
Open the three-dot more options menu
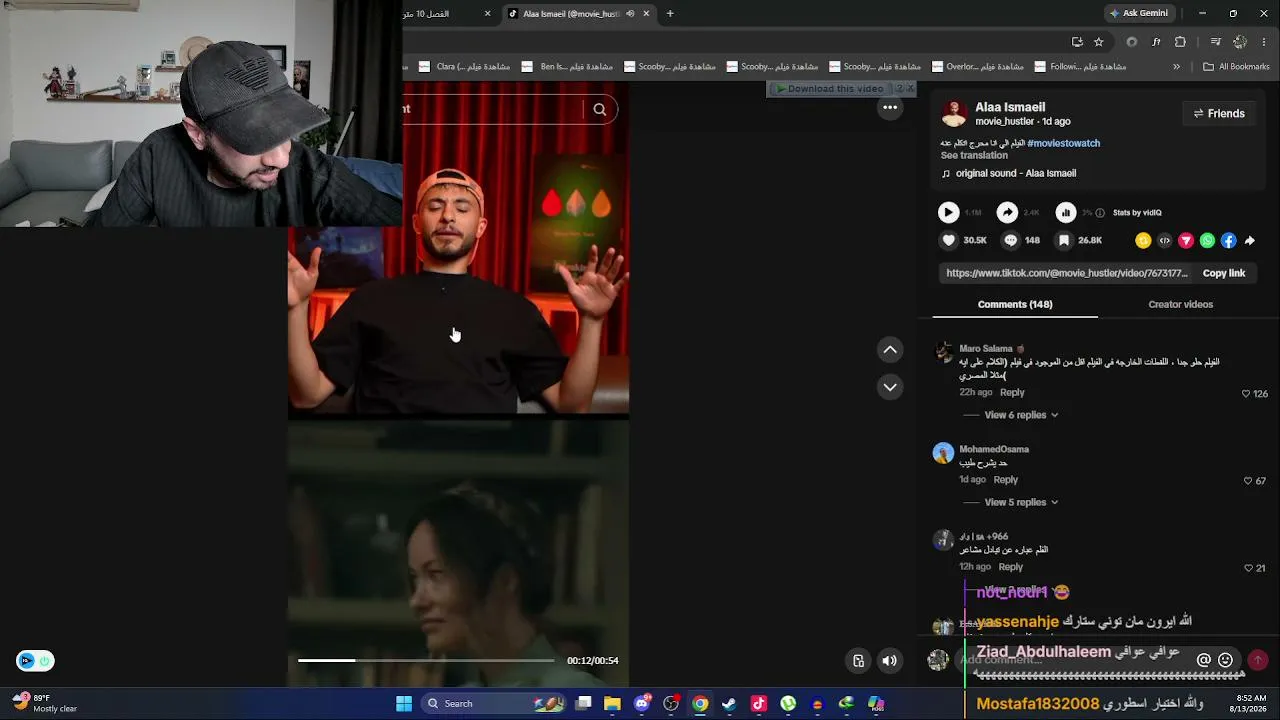click(890, 107)
